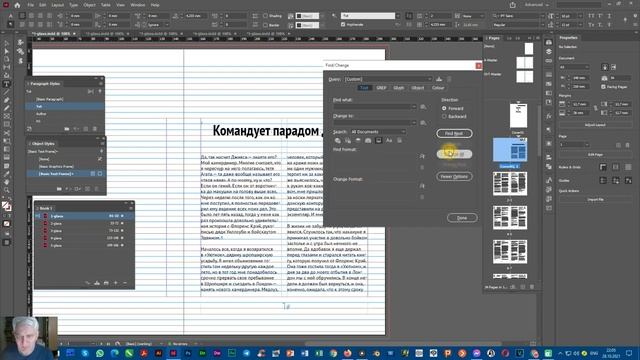This screenshot has height=360, width=640.
Task: Select the Pencil tool
Action: pyautogui.click(x=7, y=108)
